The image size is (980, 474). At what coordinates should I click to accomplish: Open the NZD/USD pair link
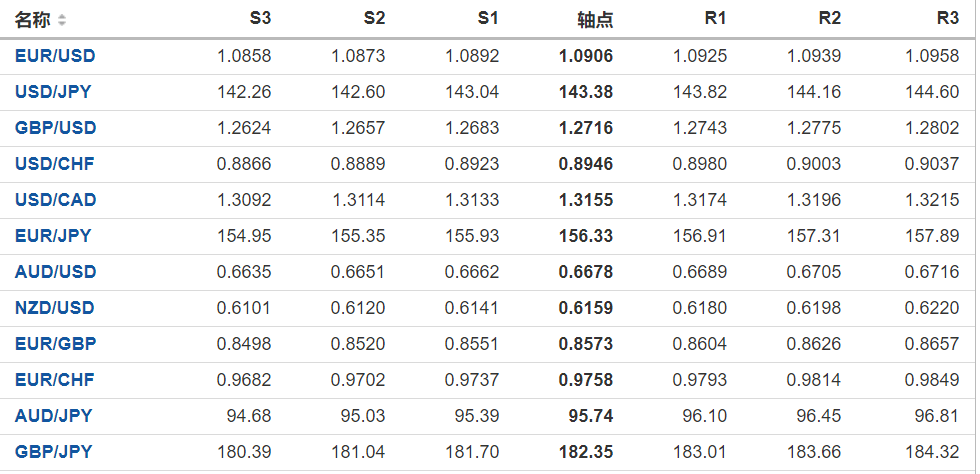coord(54,308)
